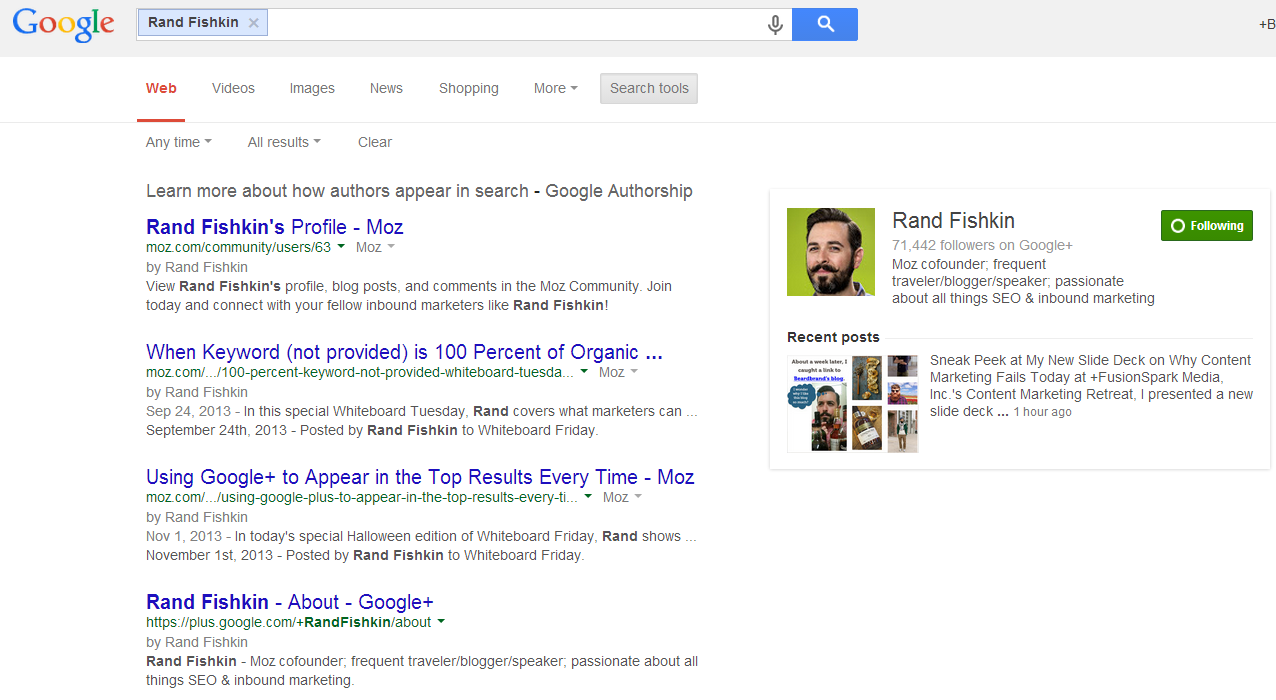Open the recent post image collage

click(x=852, y=403)
